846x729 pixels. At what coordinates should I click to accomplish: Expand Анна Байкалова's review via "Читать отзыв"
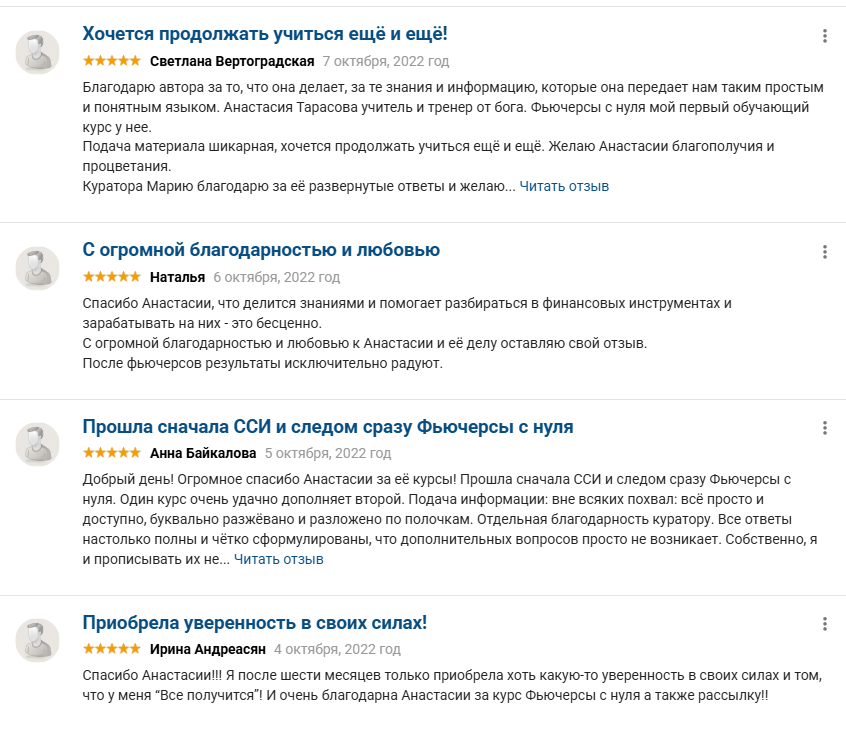tap(278, 559)
